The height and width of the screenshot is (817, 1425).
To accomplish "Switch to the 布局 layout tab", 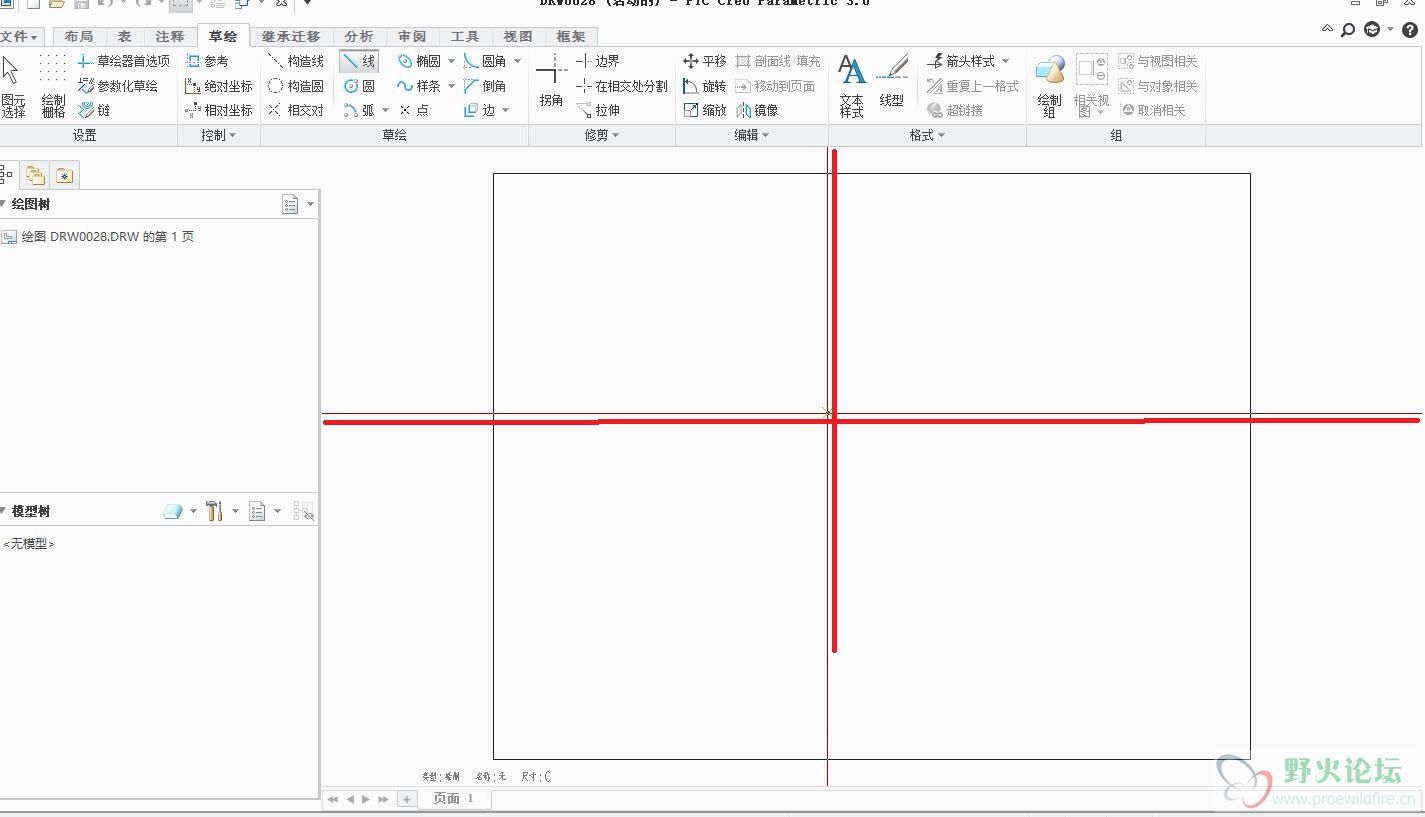I will [x=78, y=36].
